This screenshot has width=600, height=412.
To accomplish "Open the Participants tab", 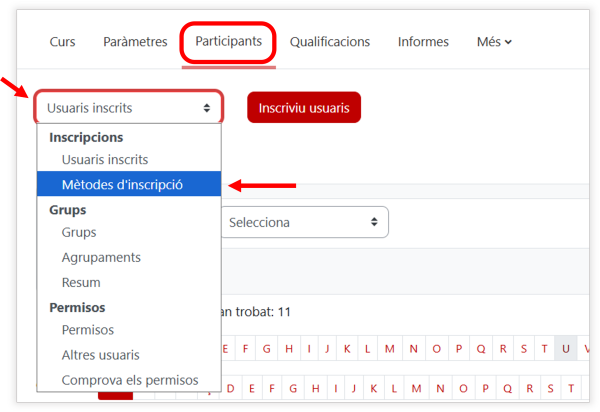I will [x=228, y=41].
